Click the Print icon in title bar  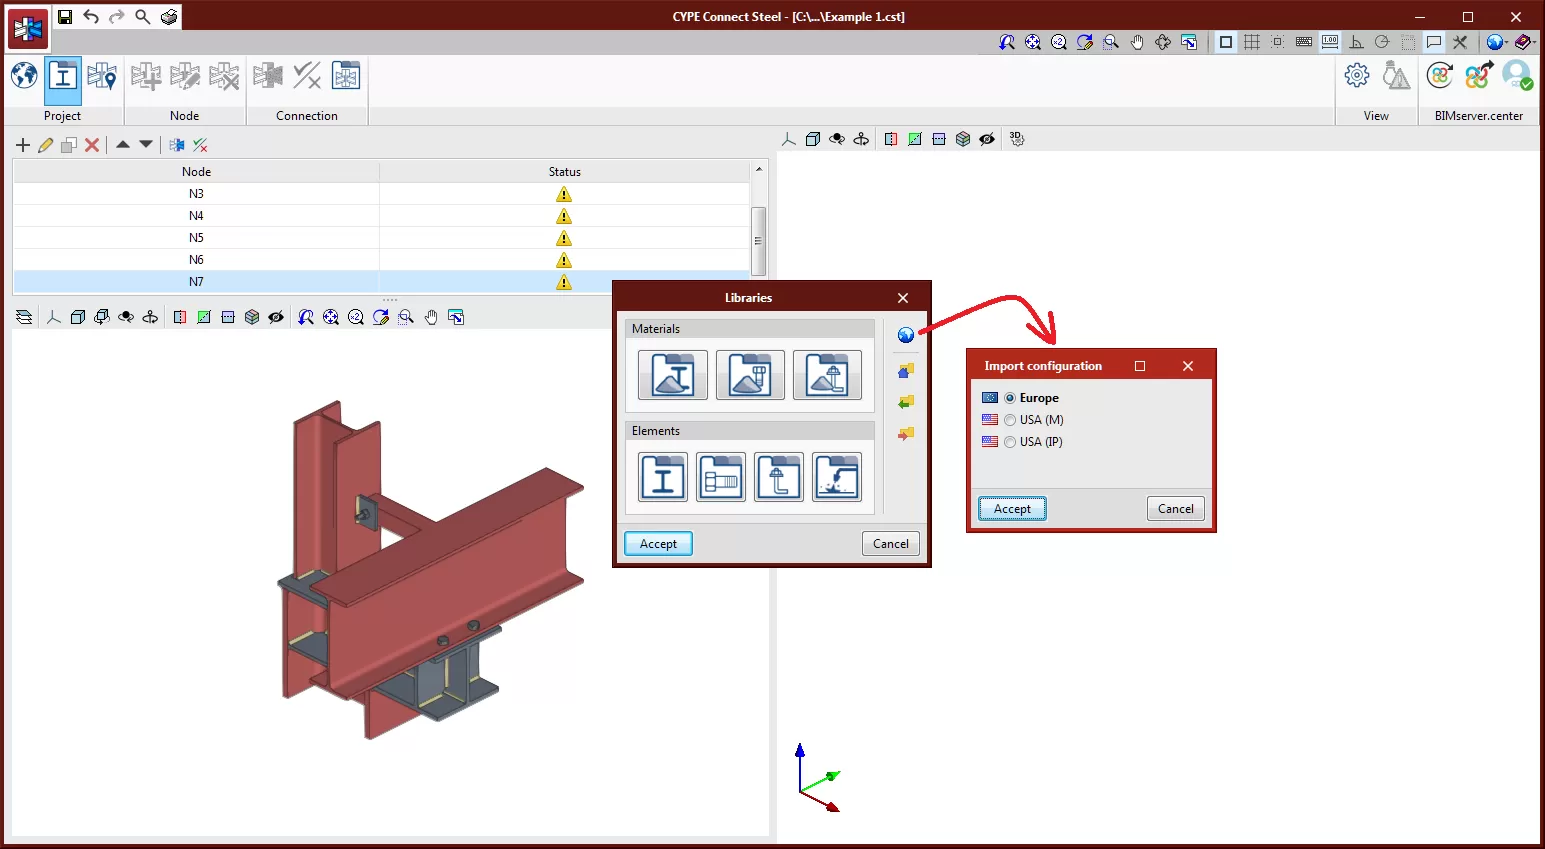(x=169, y=16)
